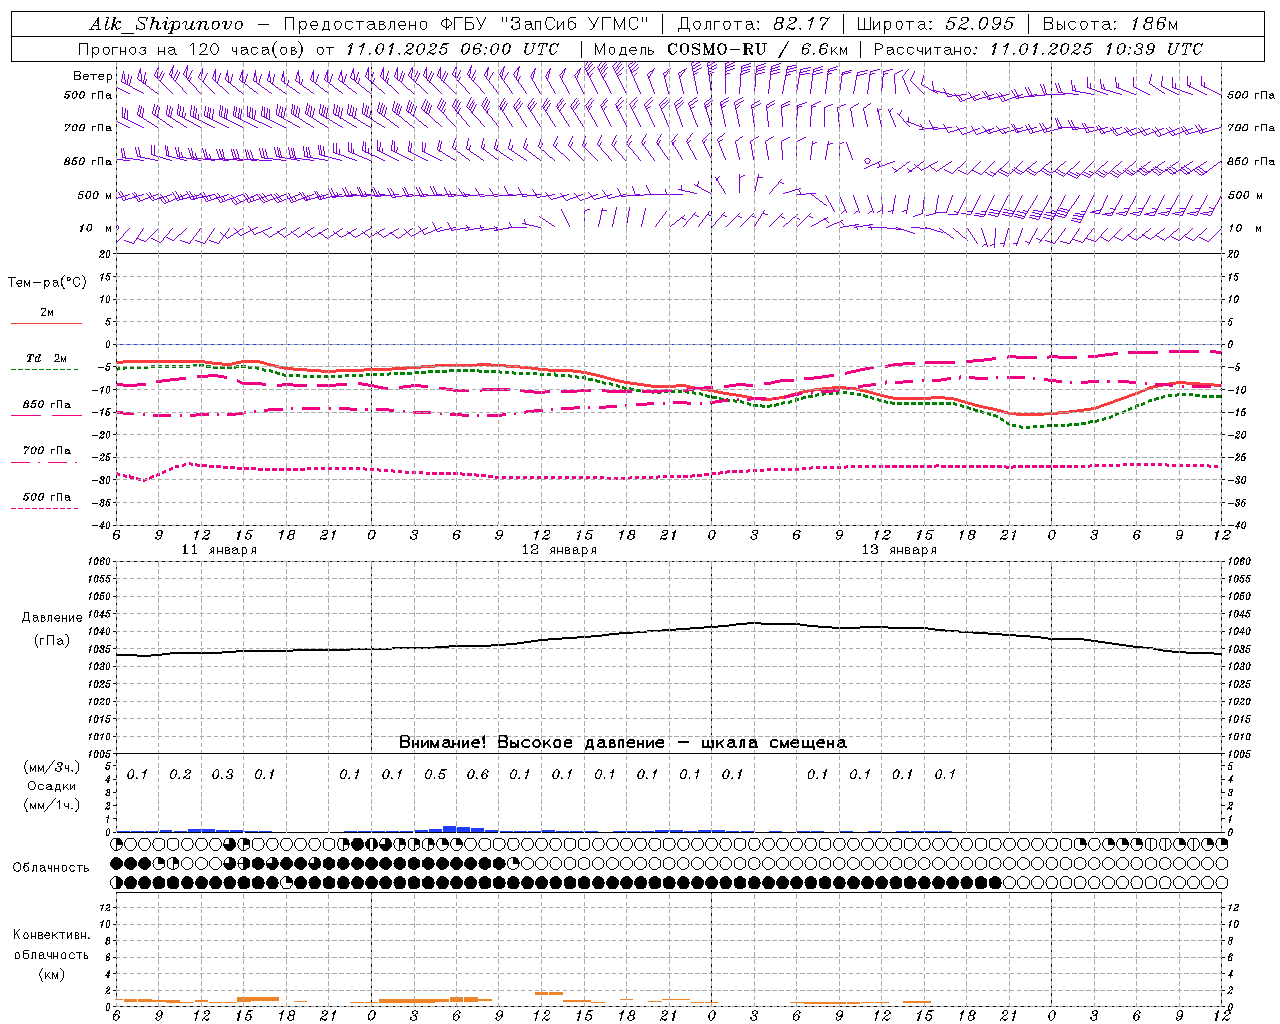Click the '(мм/1ч.)' precipitation unit label
1280x1024 pixels.
click(x=52, y=804)
